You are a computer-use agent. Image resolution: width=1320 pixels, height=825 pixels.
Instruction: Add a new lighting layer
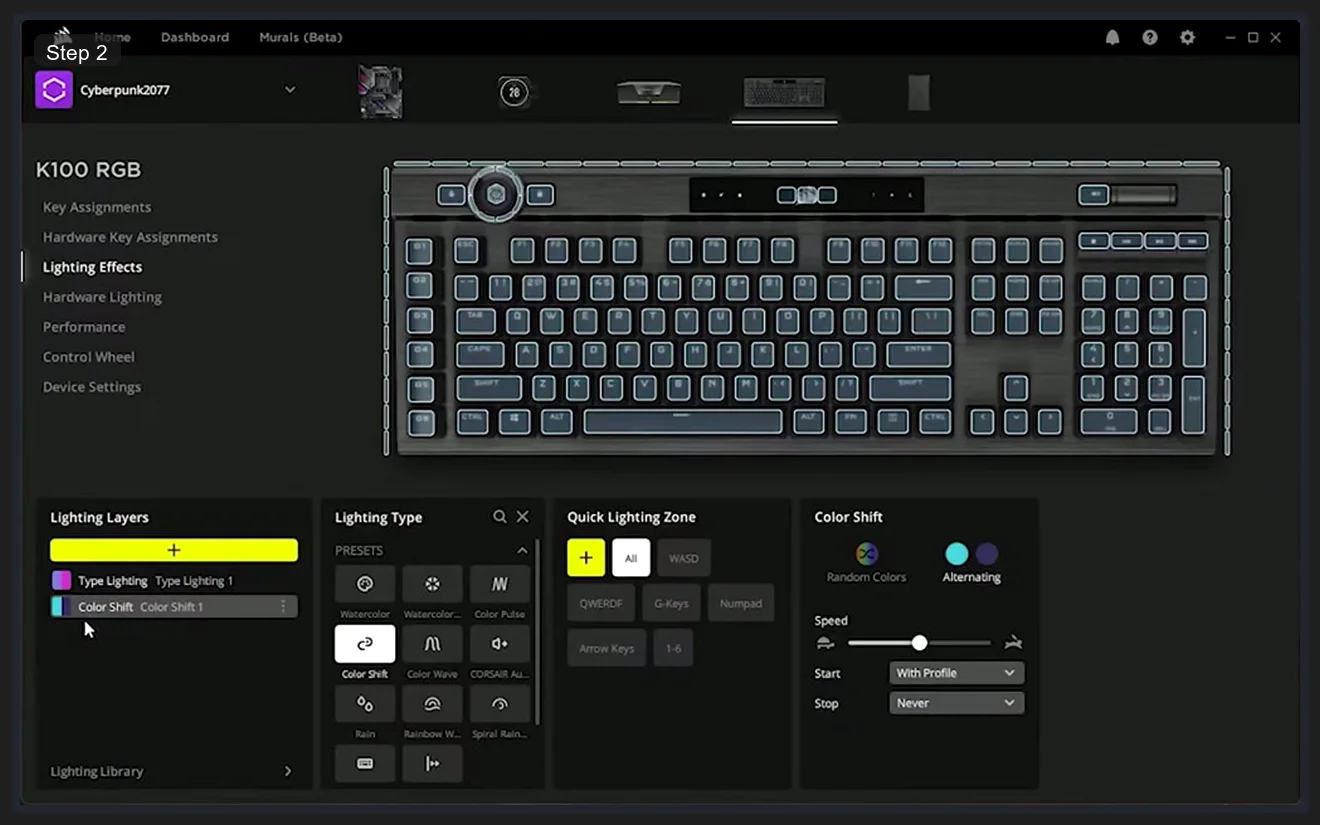(x=174, y=550)
